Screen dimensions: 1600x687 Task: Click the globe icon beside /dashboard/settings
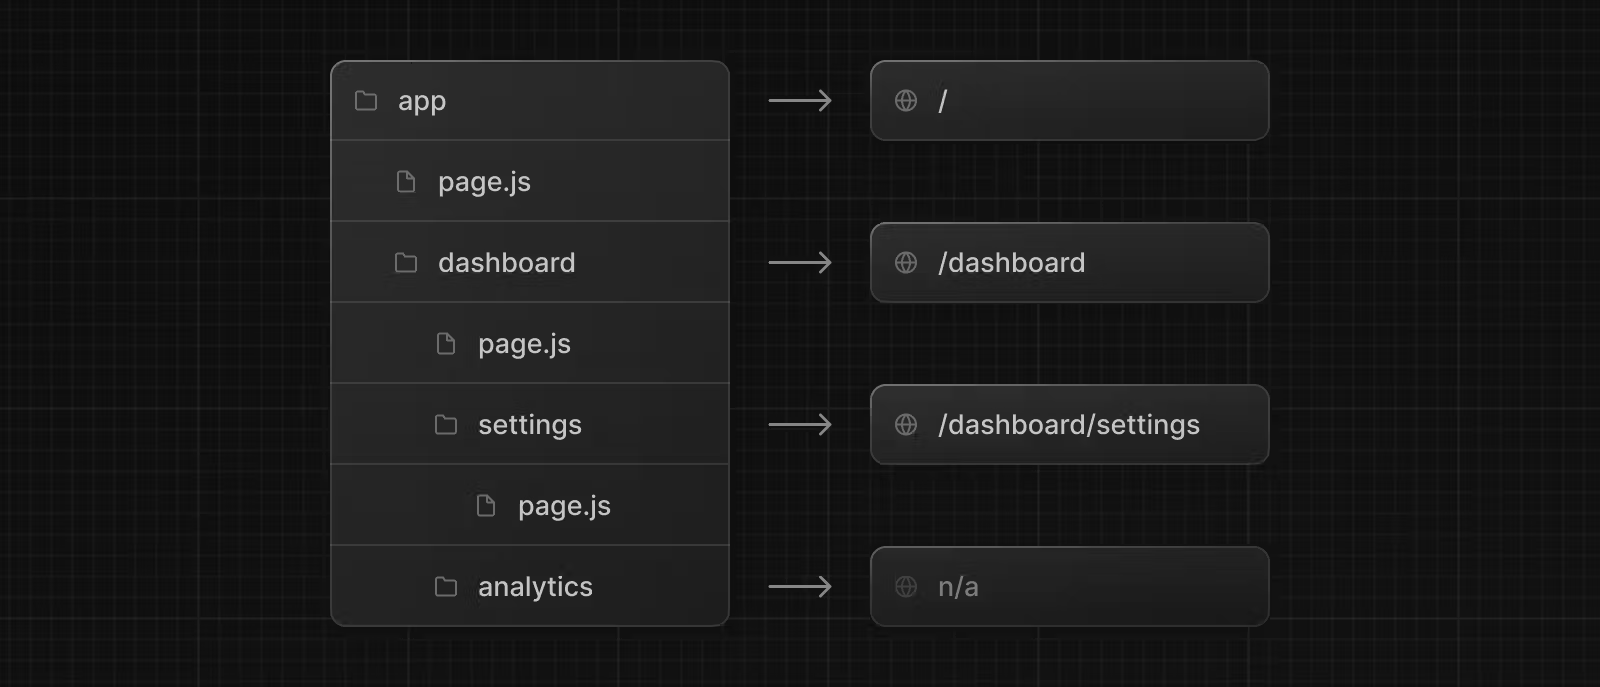(x=906, y=425)
